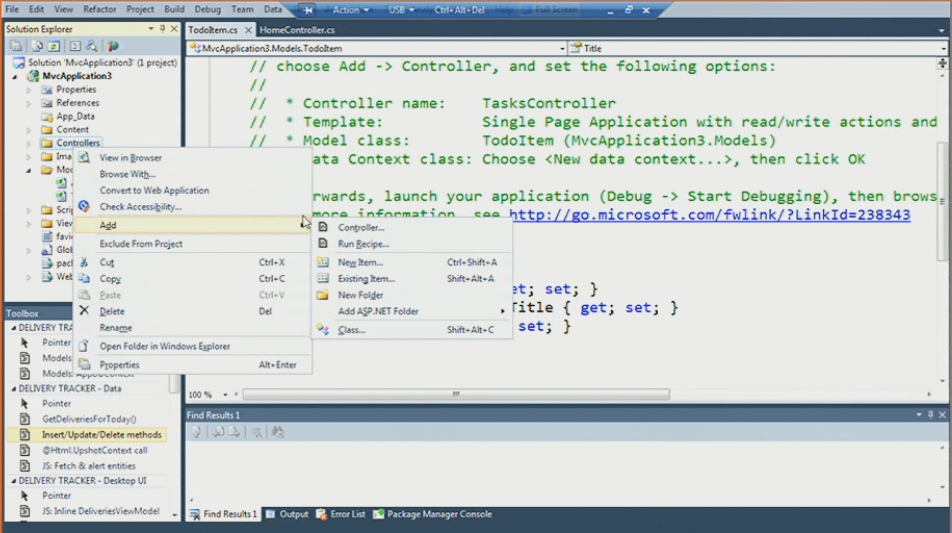Open the MvcApplication3.Models.TodoItem type dropdown

point(562,49)
